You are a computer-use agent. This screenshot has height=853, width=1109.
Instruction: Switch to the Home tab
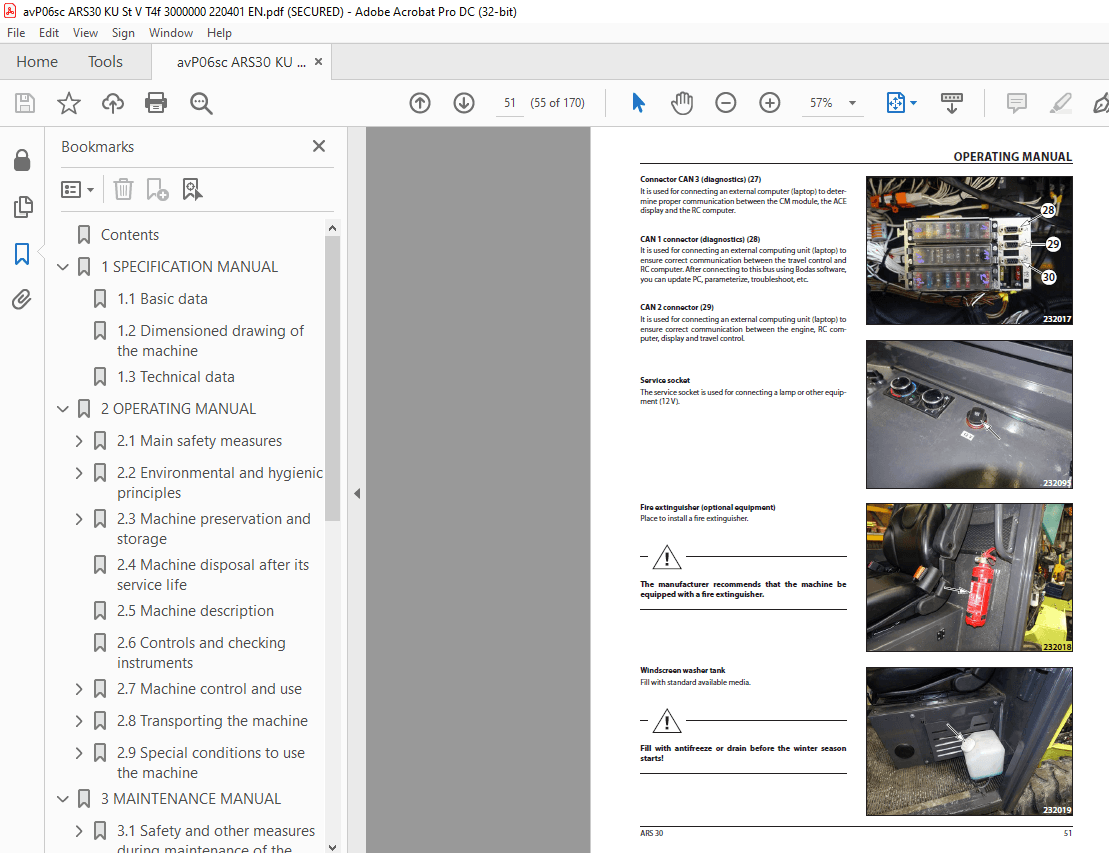coord(37,61)
